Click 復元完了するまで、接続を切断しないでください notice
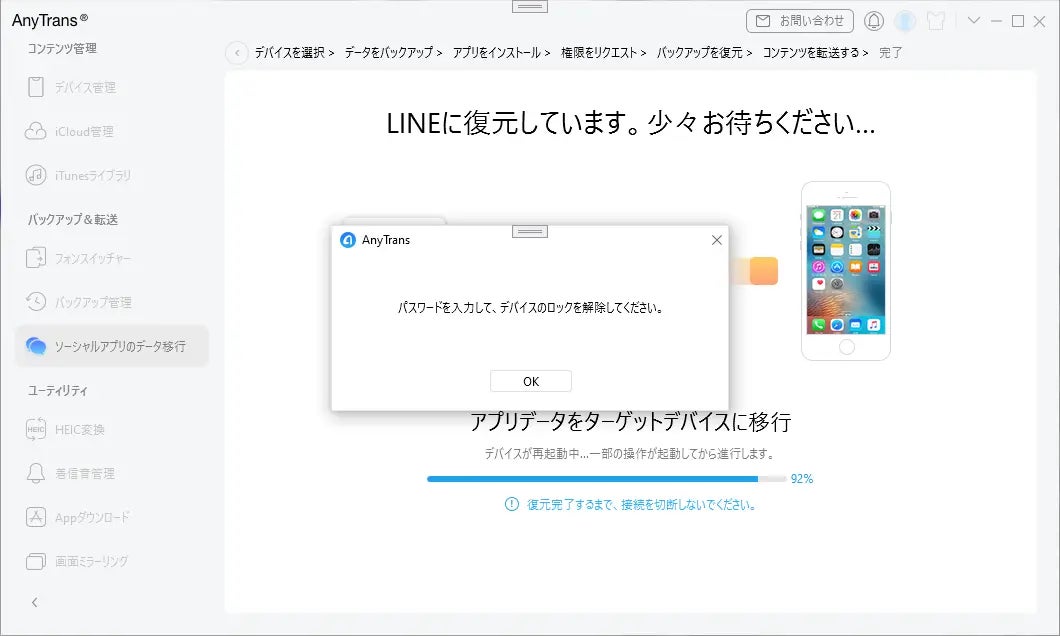Image resolution: width=1060 pixels, height=636 pixels. [641, 505]
